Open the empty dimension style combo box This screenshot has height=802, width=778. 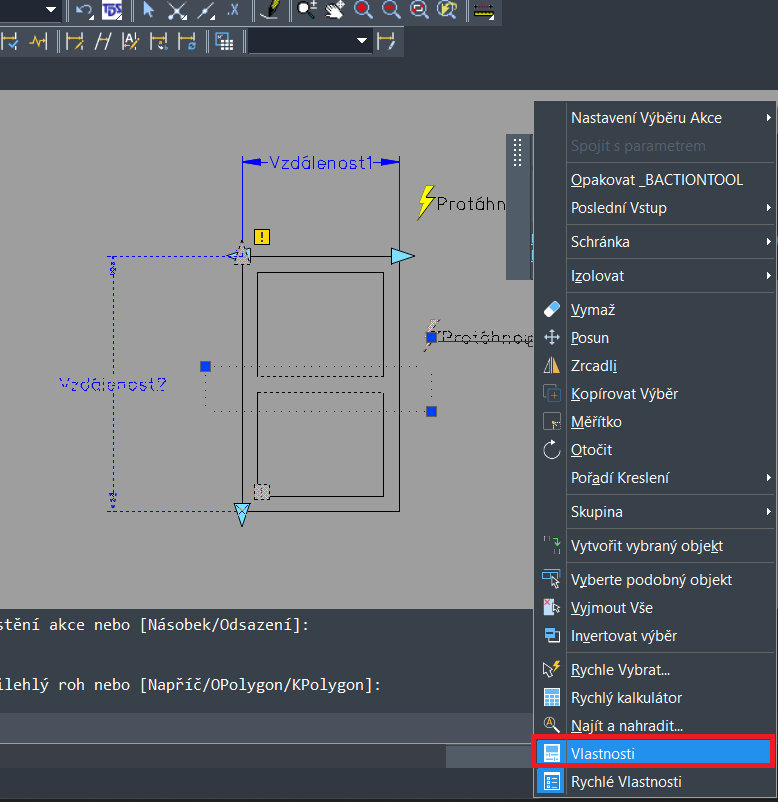point(309,41)
